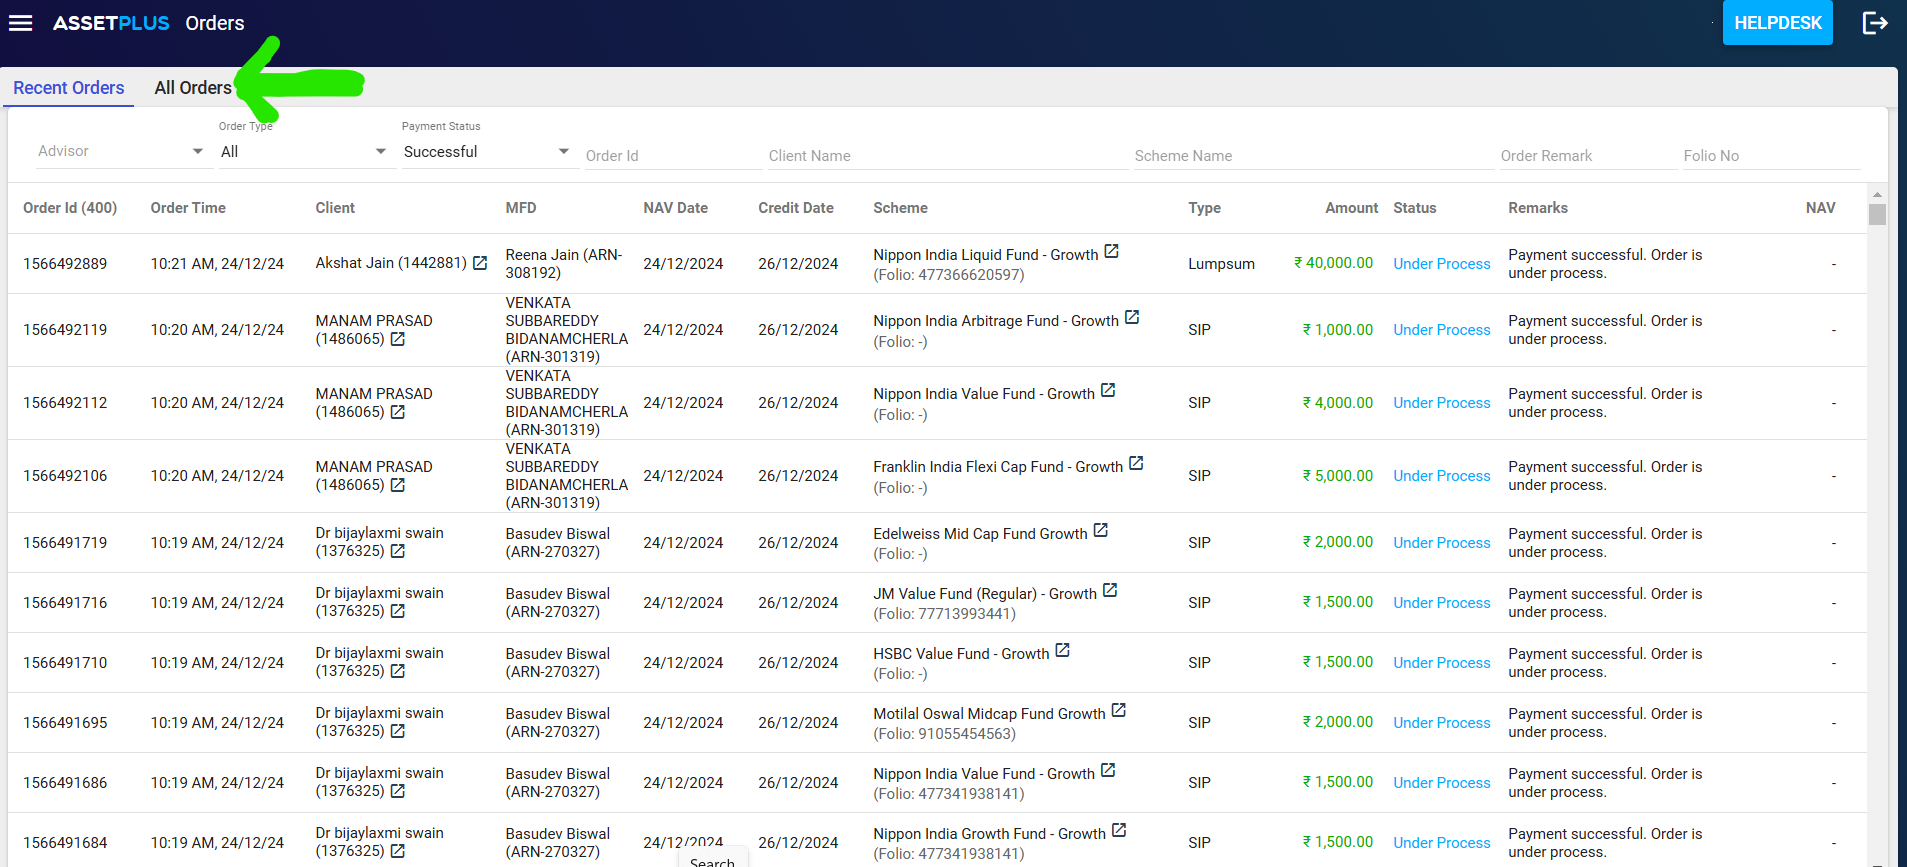Click Under Process status for order 1566491719
The image size is (1907, 867).
click(1441, 543)
